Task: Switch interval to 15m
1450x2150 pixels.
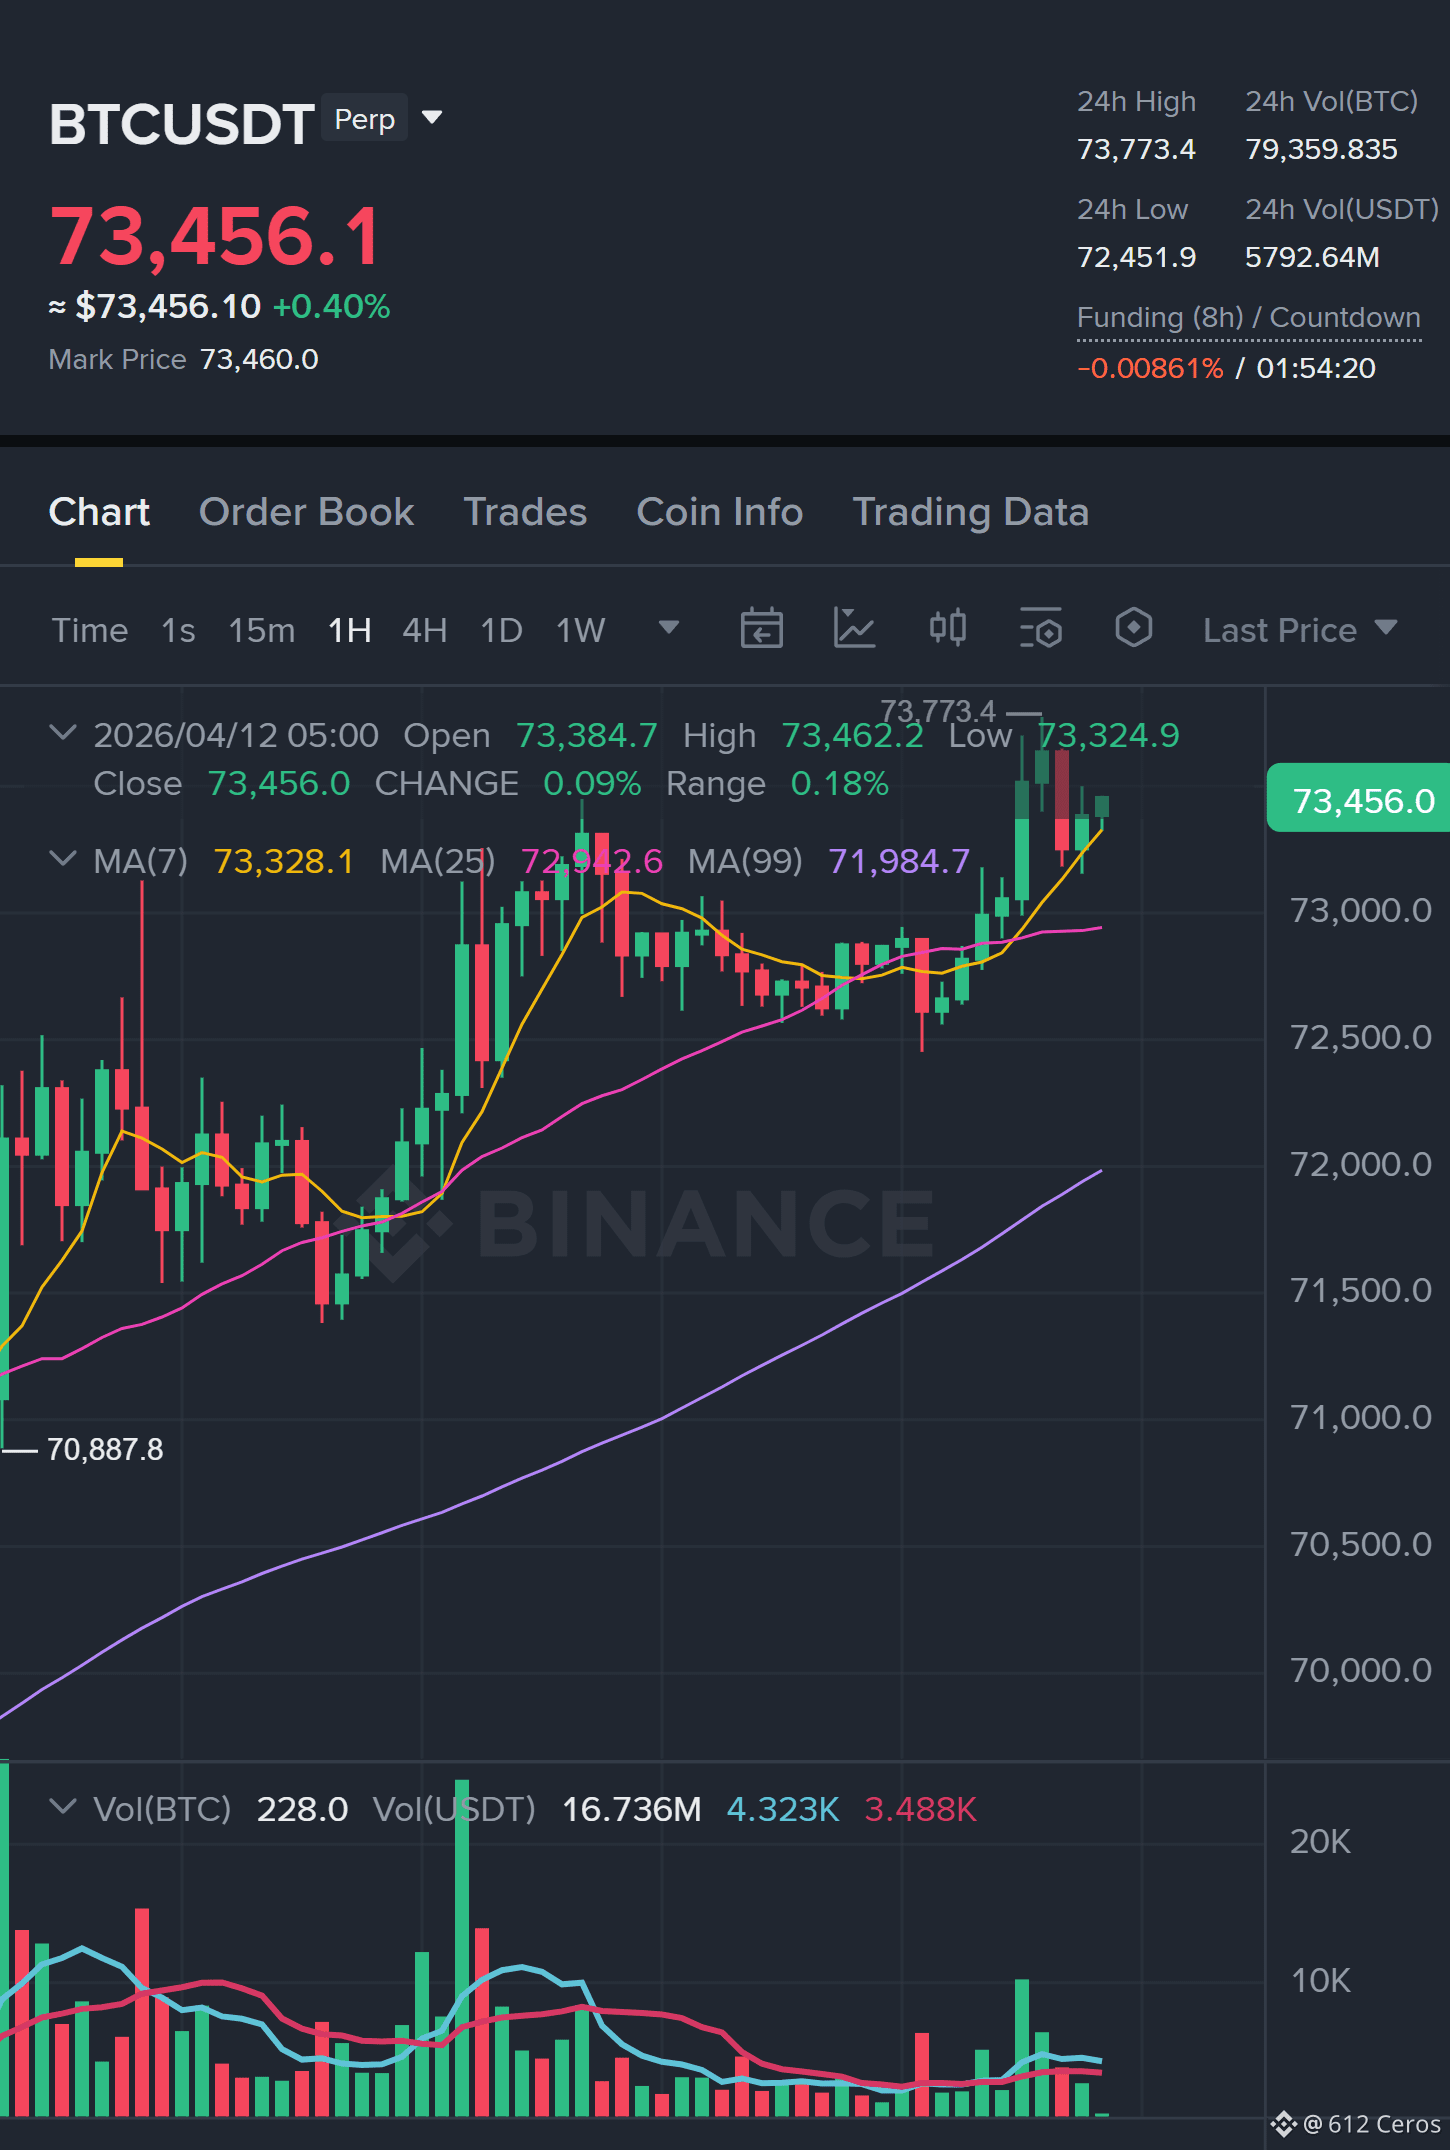Action: pos(261,630)
